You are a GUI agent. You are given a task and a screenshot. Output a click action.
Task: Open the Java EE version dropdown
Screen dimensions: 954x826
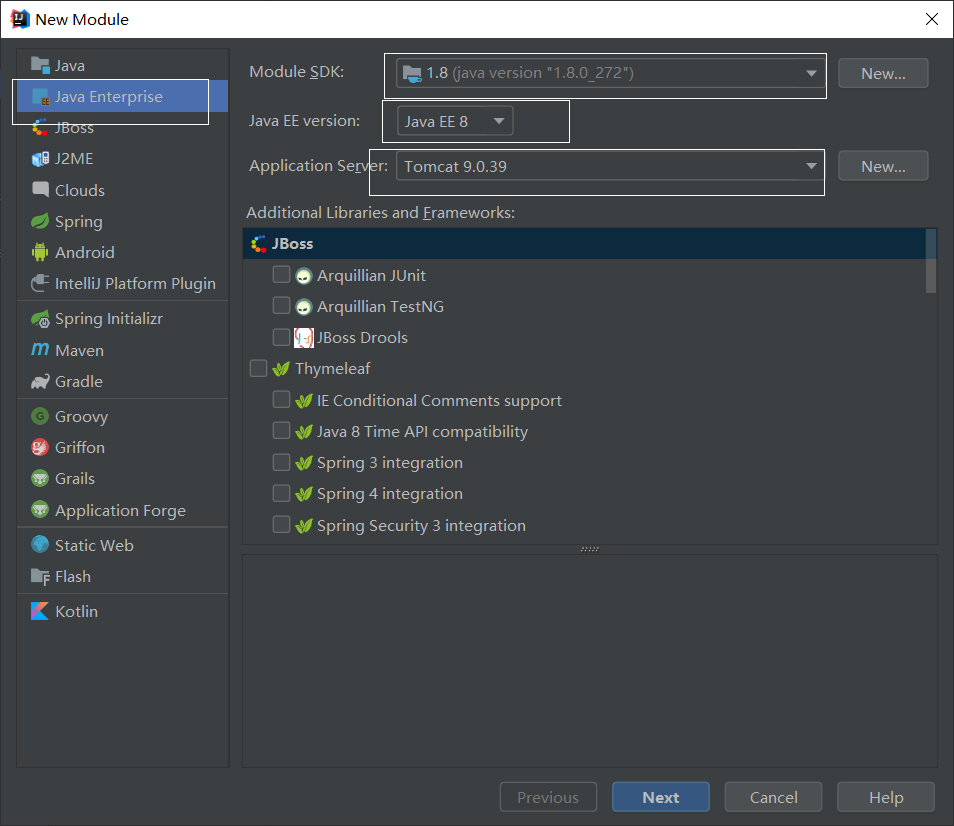point(454,121)
